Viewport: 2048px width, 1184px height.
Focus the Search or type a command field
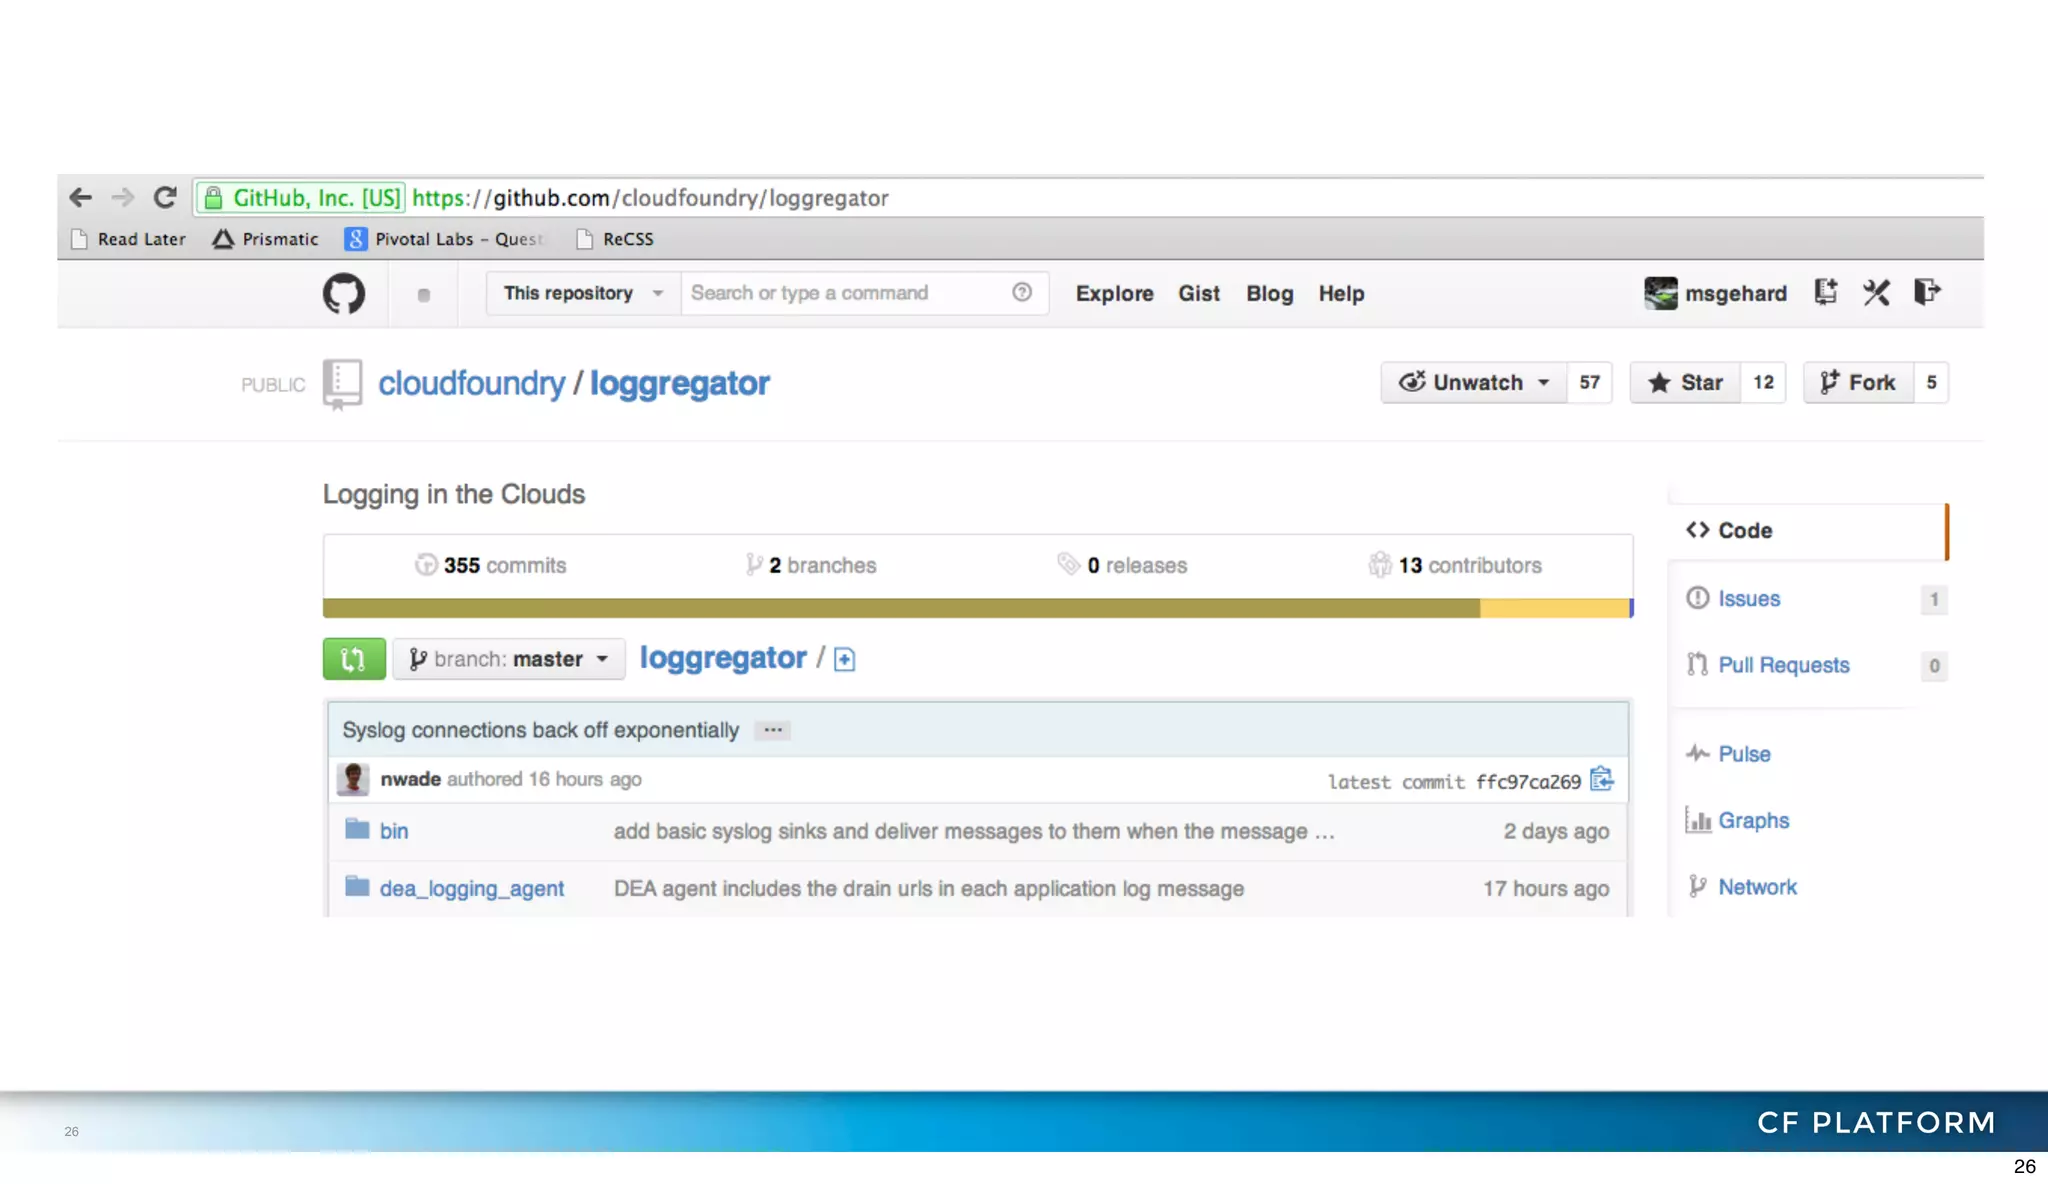tap(845, 293)
